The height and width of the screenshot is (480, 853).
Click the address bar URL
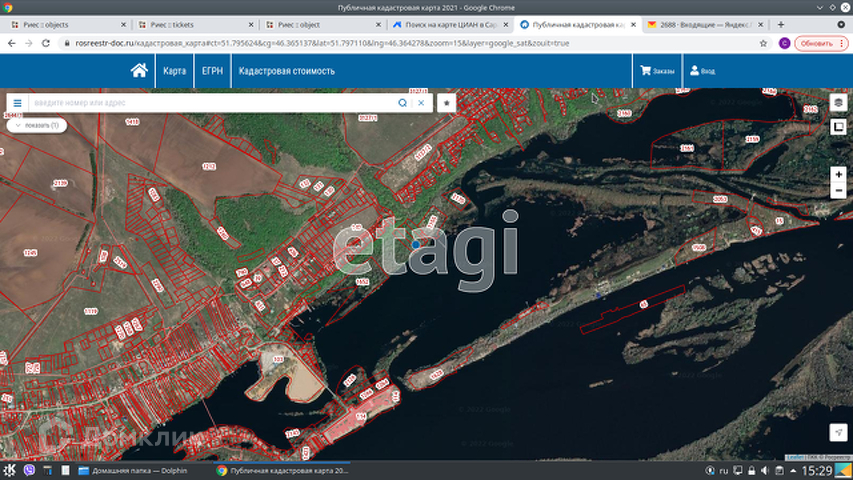322,43
